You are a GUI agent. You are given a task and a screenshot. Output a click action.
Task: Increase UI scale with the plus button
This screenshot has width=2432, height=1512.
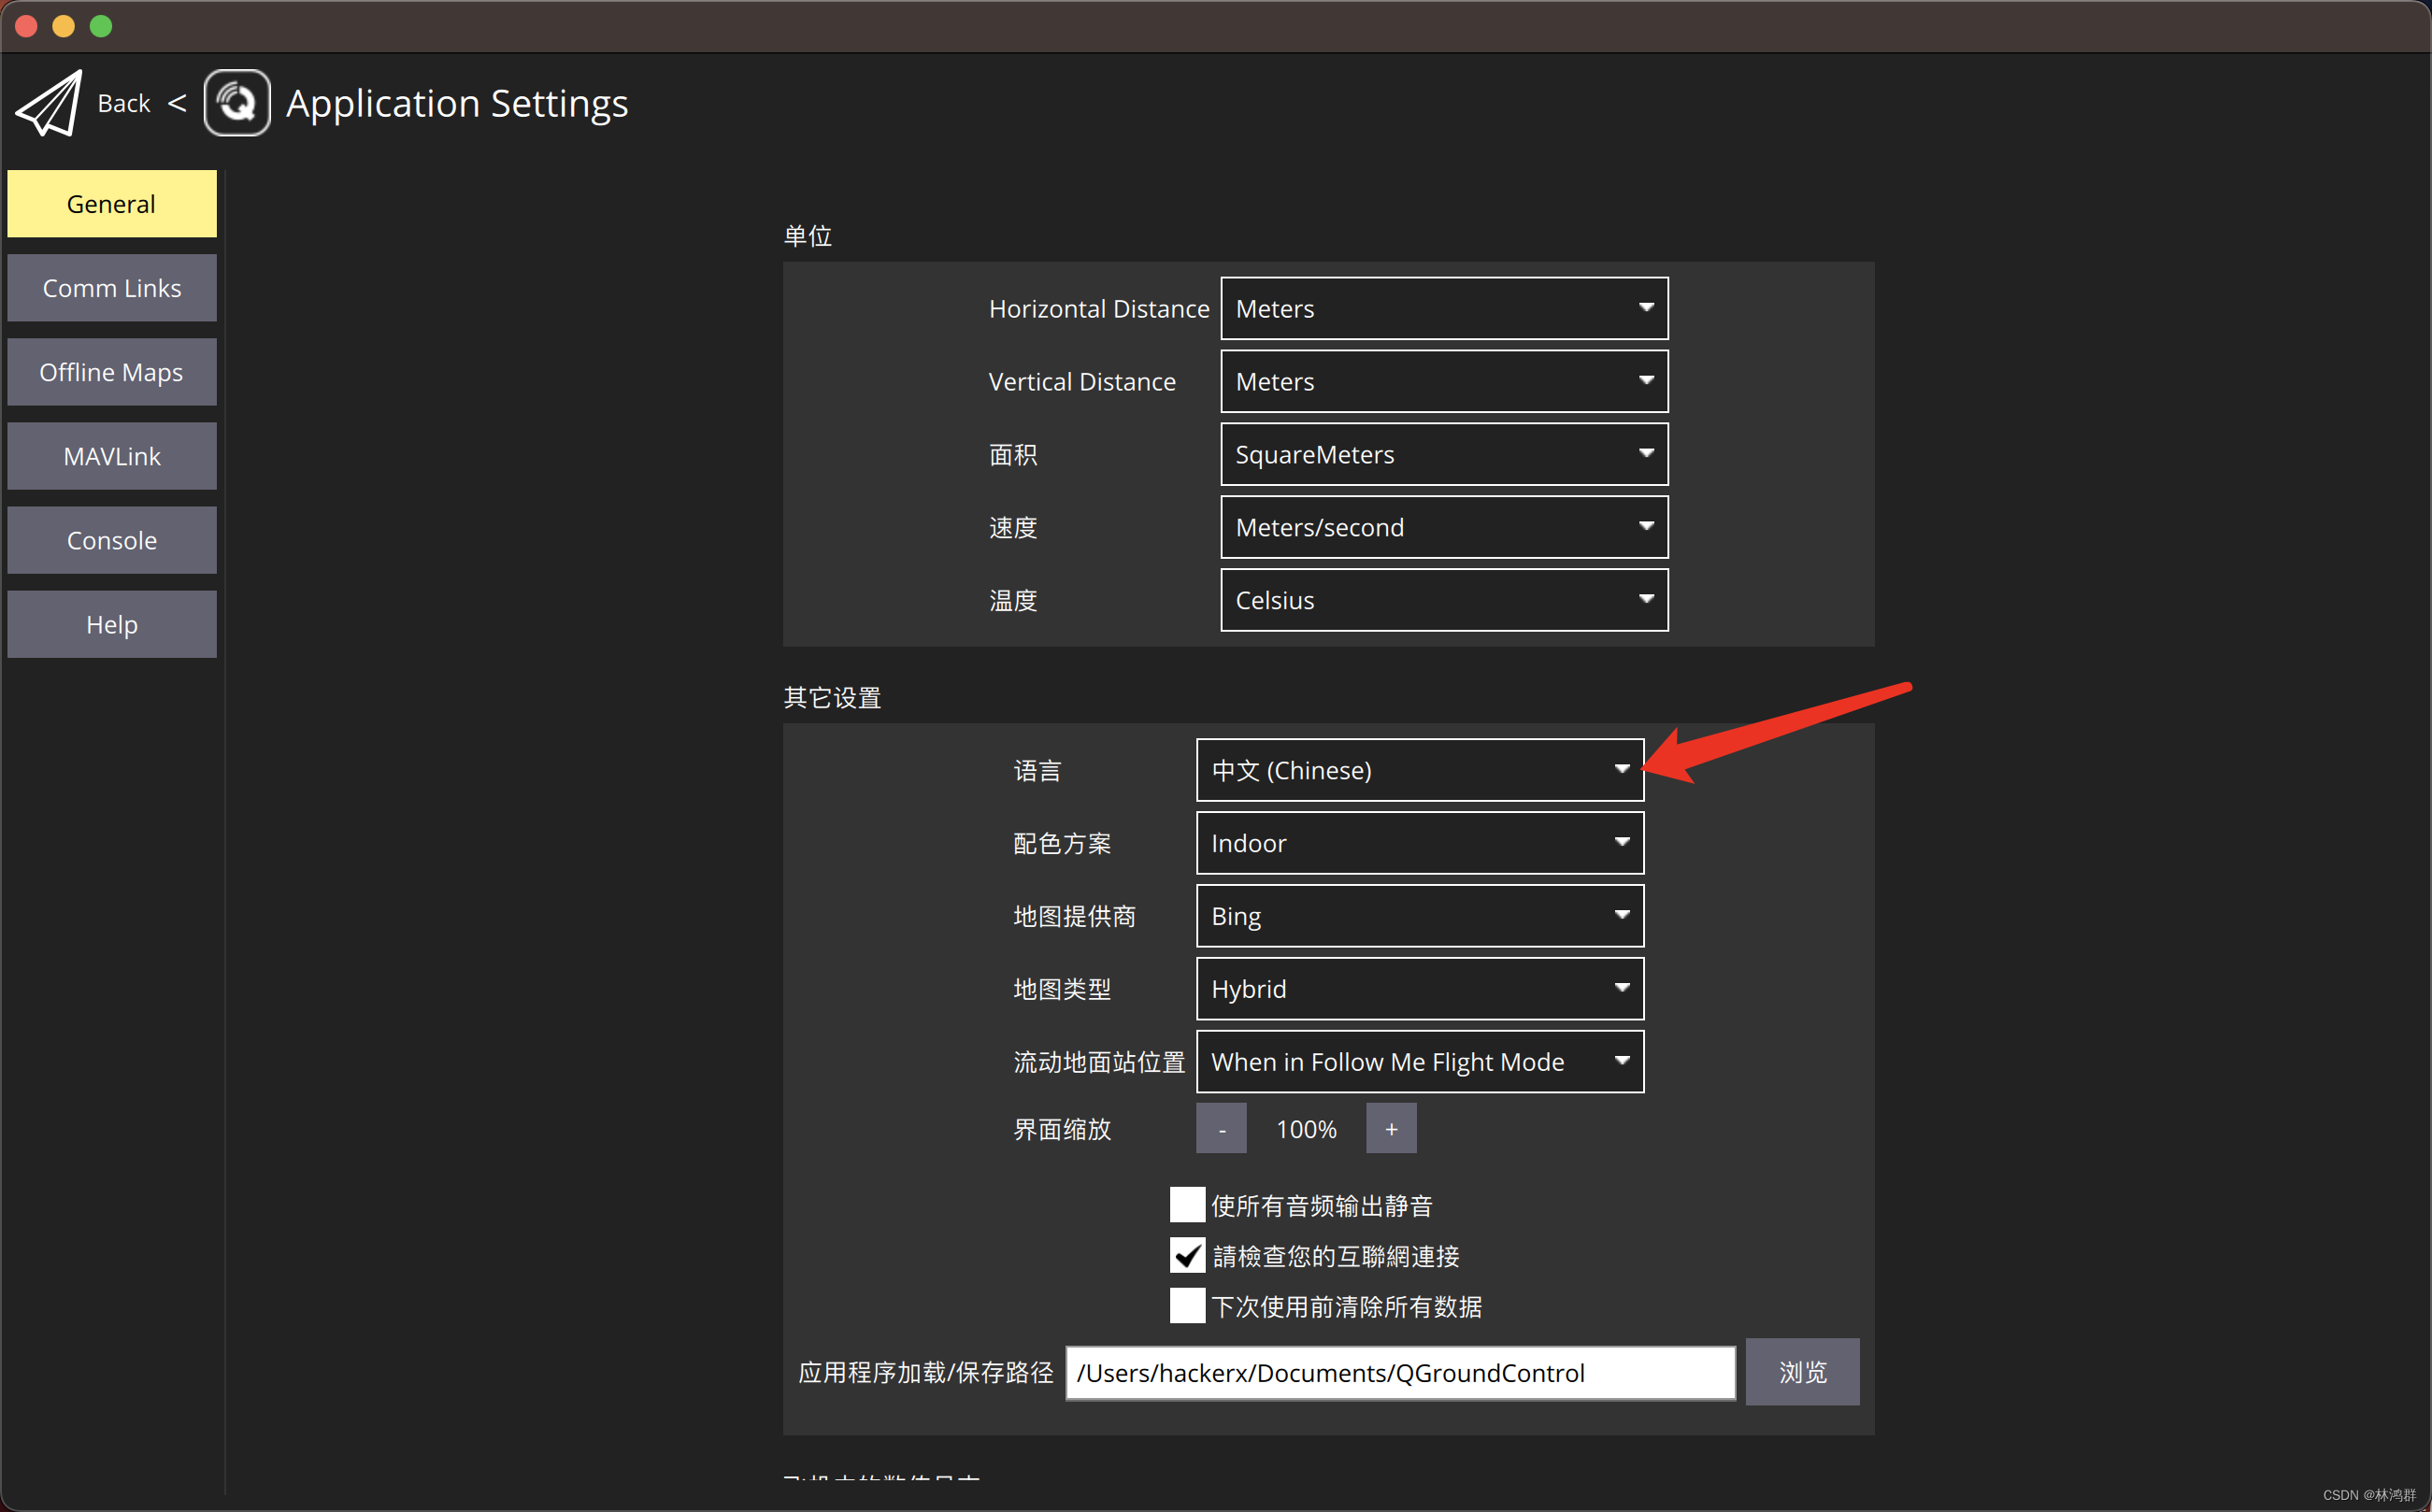1391,1128
